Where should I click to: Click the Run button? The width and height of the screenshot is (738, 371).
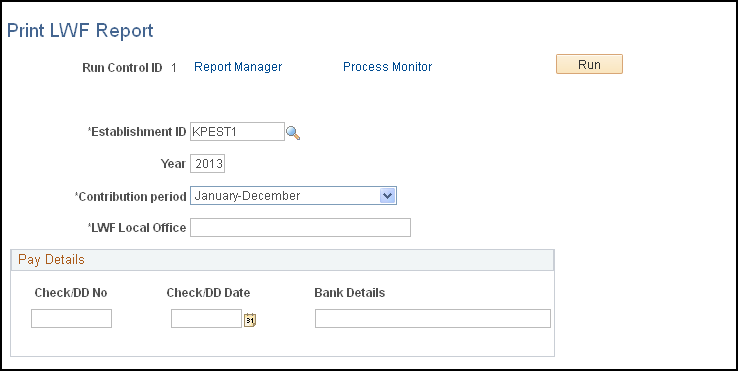click(x=589, y=65)
